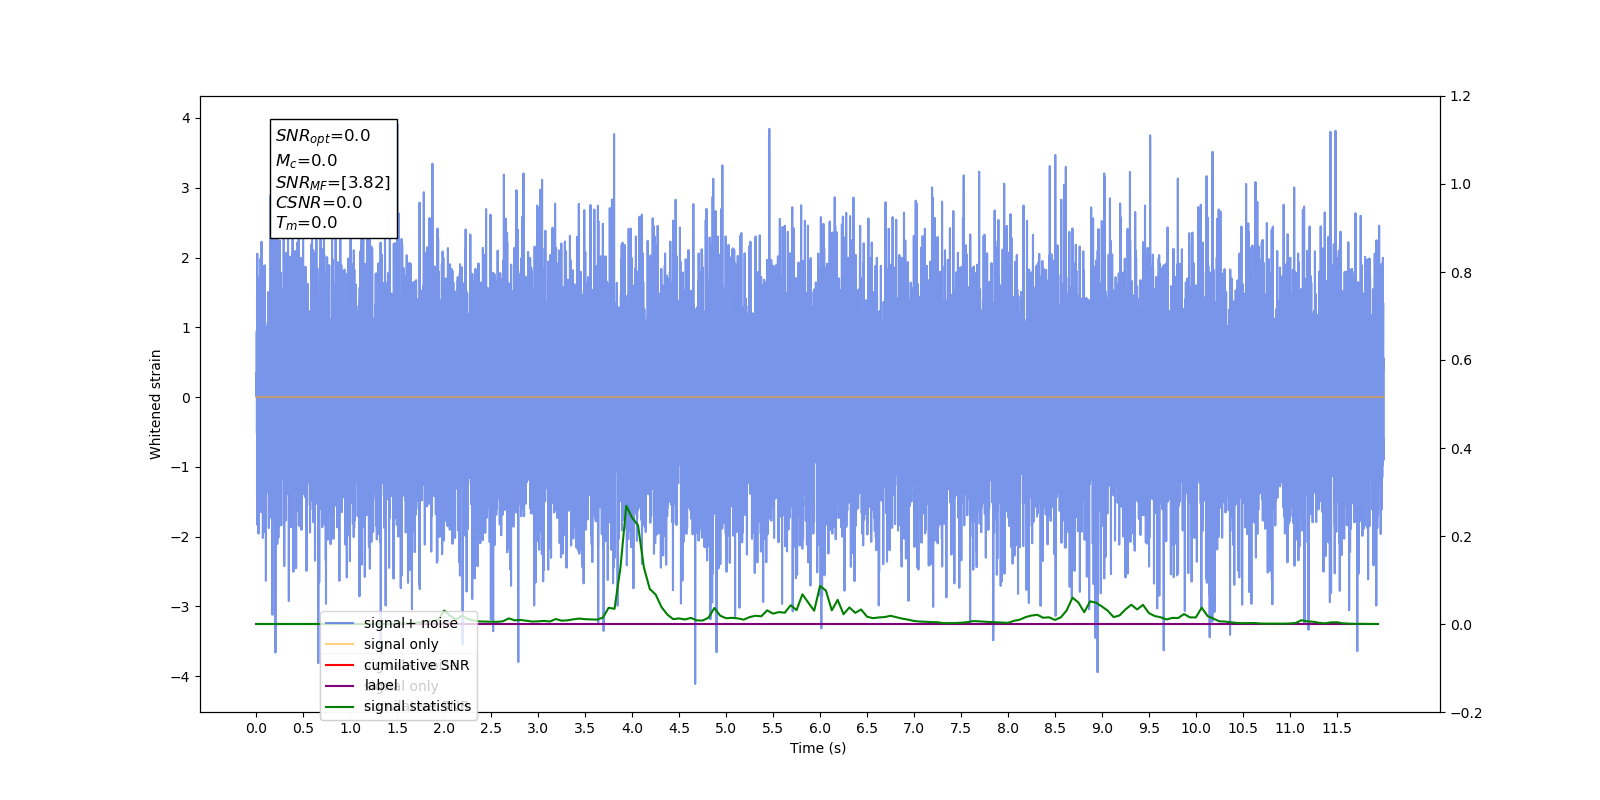Click the SNR_MF=[3.82] annotation text

pyautogui.click(x=333, y=182)
